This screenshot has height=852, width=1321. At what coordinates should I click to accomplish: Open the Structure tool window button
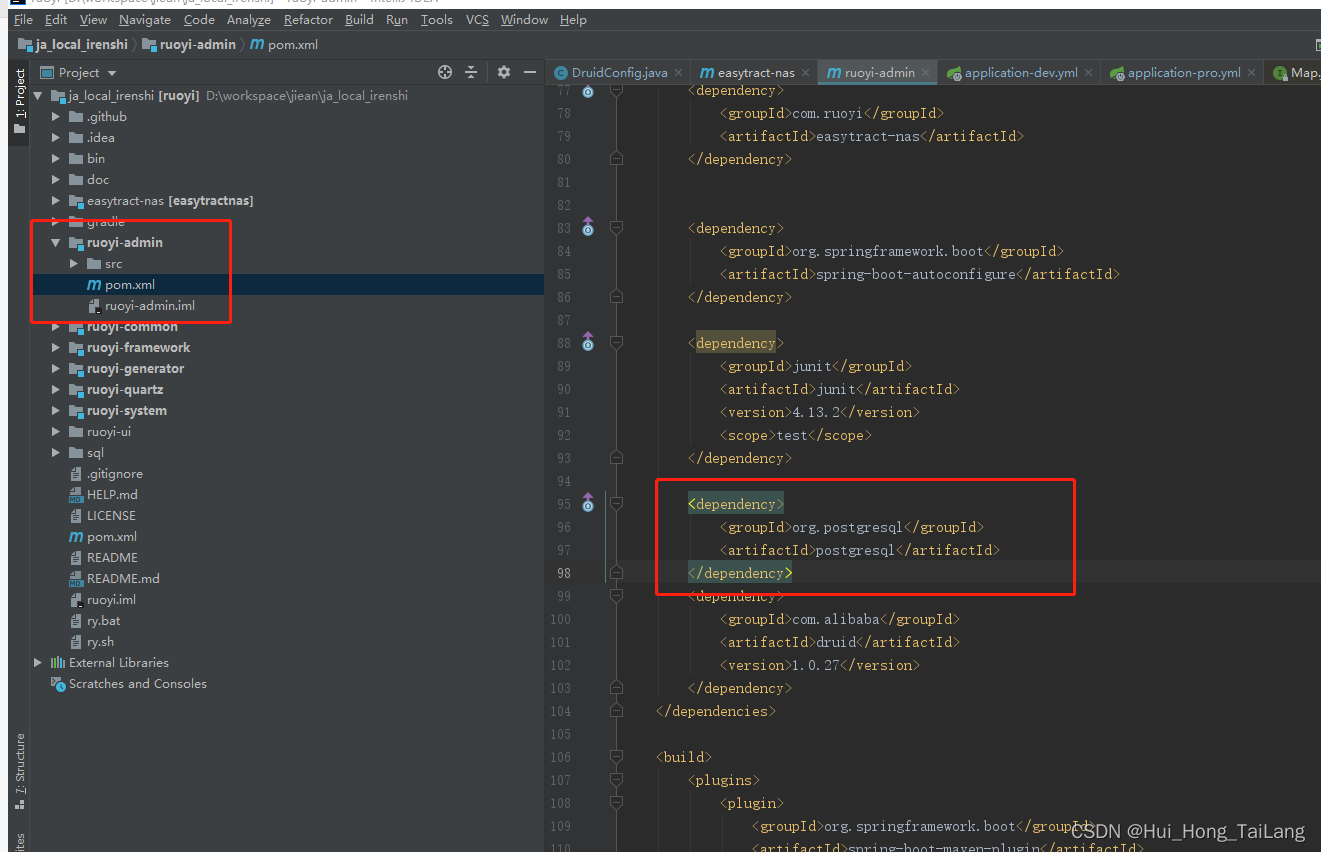[x=19, y=772]
